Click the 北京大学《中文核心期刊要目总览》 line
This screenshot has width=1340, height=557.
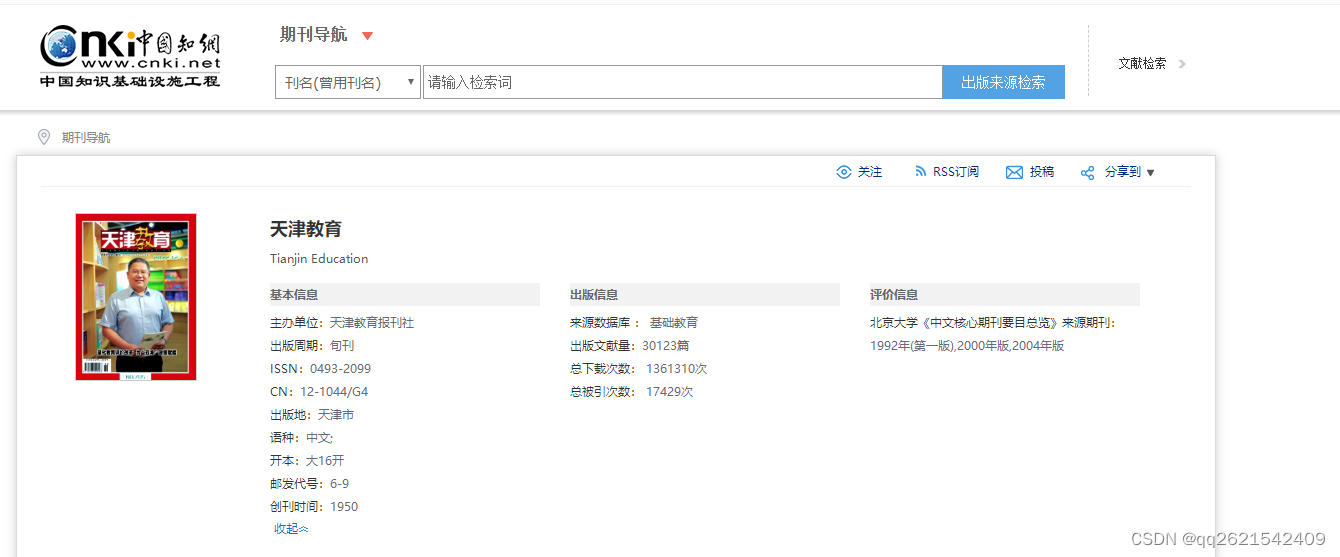click(x=992, y=323)
